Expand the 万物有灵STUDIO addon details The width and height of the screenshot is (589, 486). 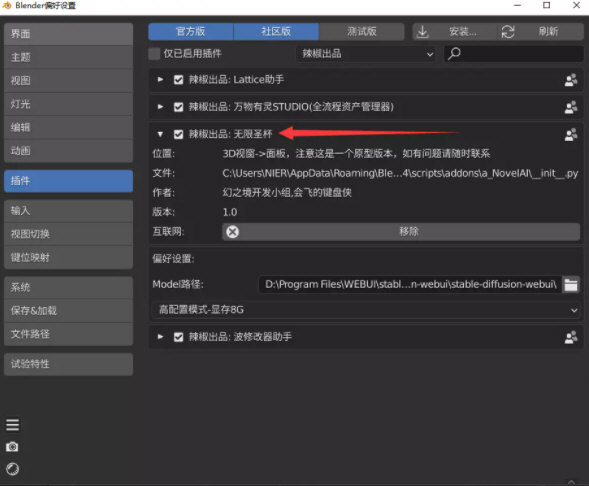click(160, 107)
